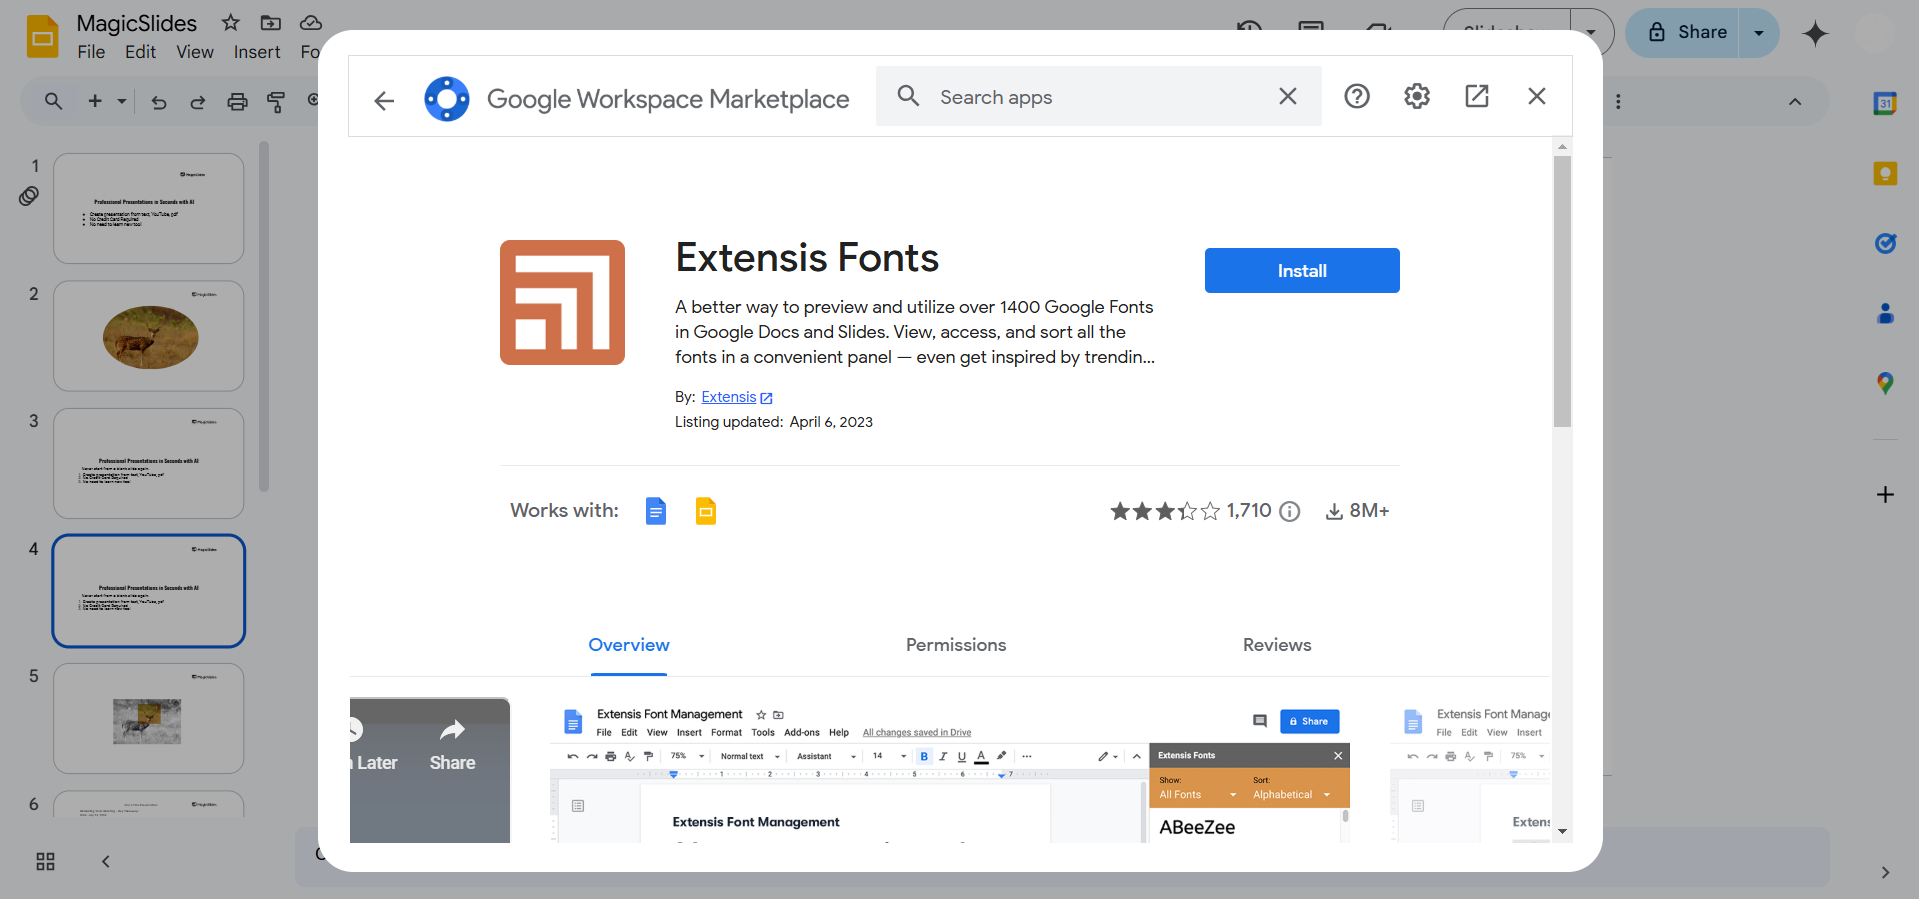Type in the Search apps field
1919x899 pixels.
tap(1100, 97)
